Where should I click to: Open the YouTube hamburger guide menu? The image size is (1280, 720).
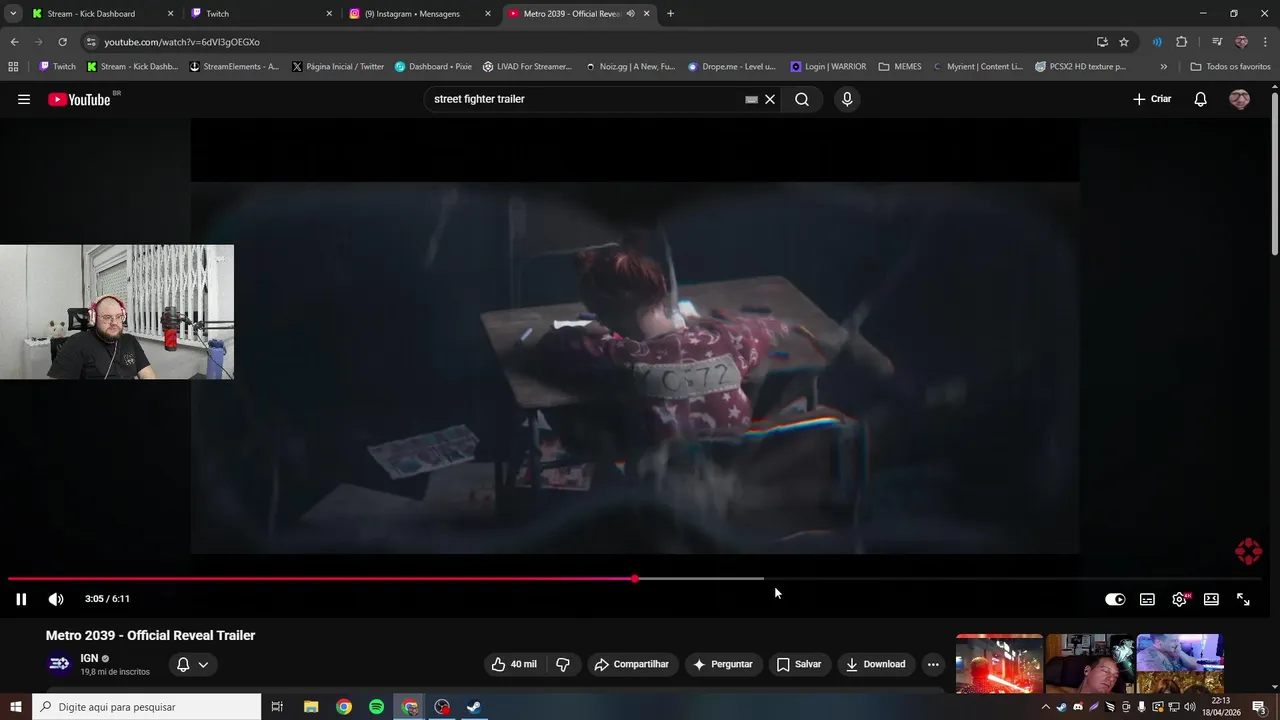[x=24, y=99]
